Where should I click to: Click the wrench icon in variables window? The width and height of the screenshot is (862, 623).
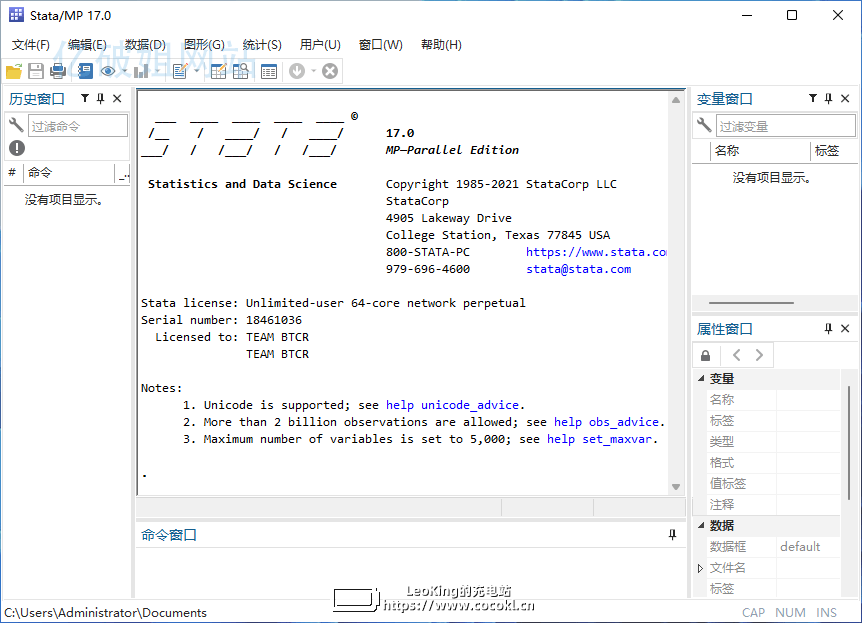pos(704,125)
